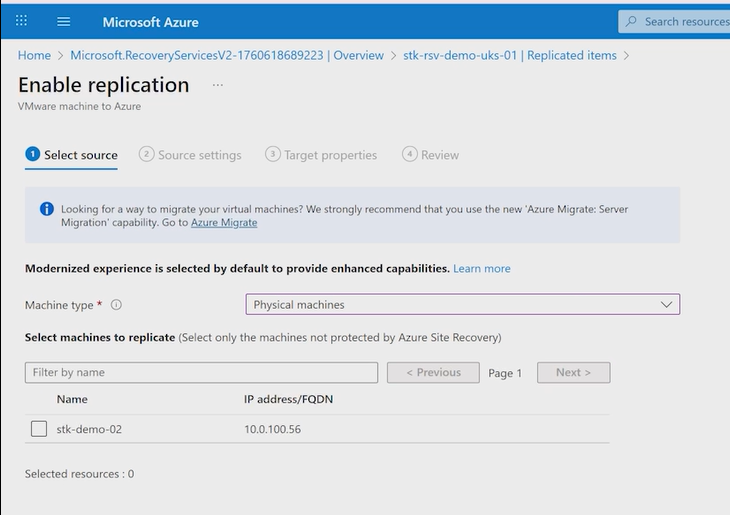The image size is (730, 515).
Task: Expand the Machine type dropdown
Action: (x=463, y=305)
